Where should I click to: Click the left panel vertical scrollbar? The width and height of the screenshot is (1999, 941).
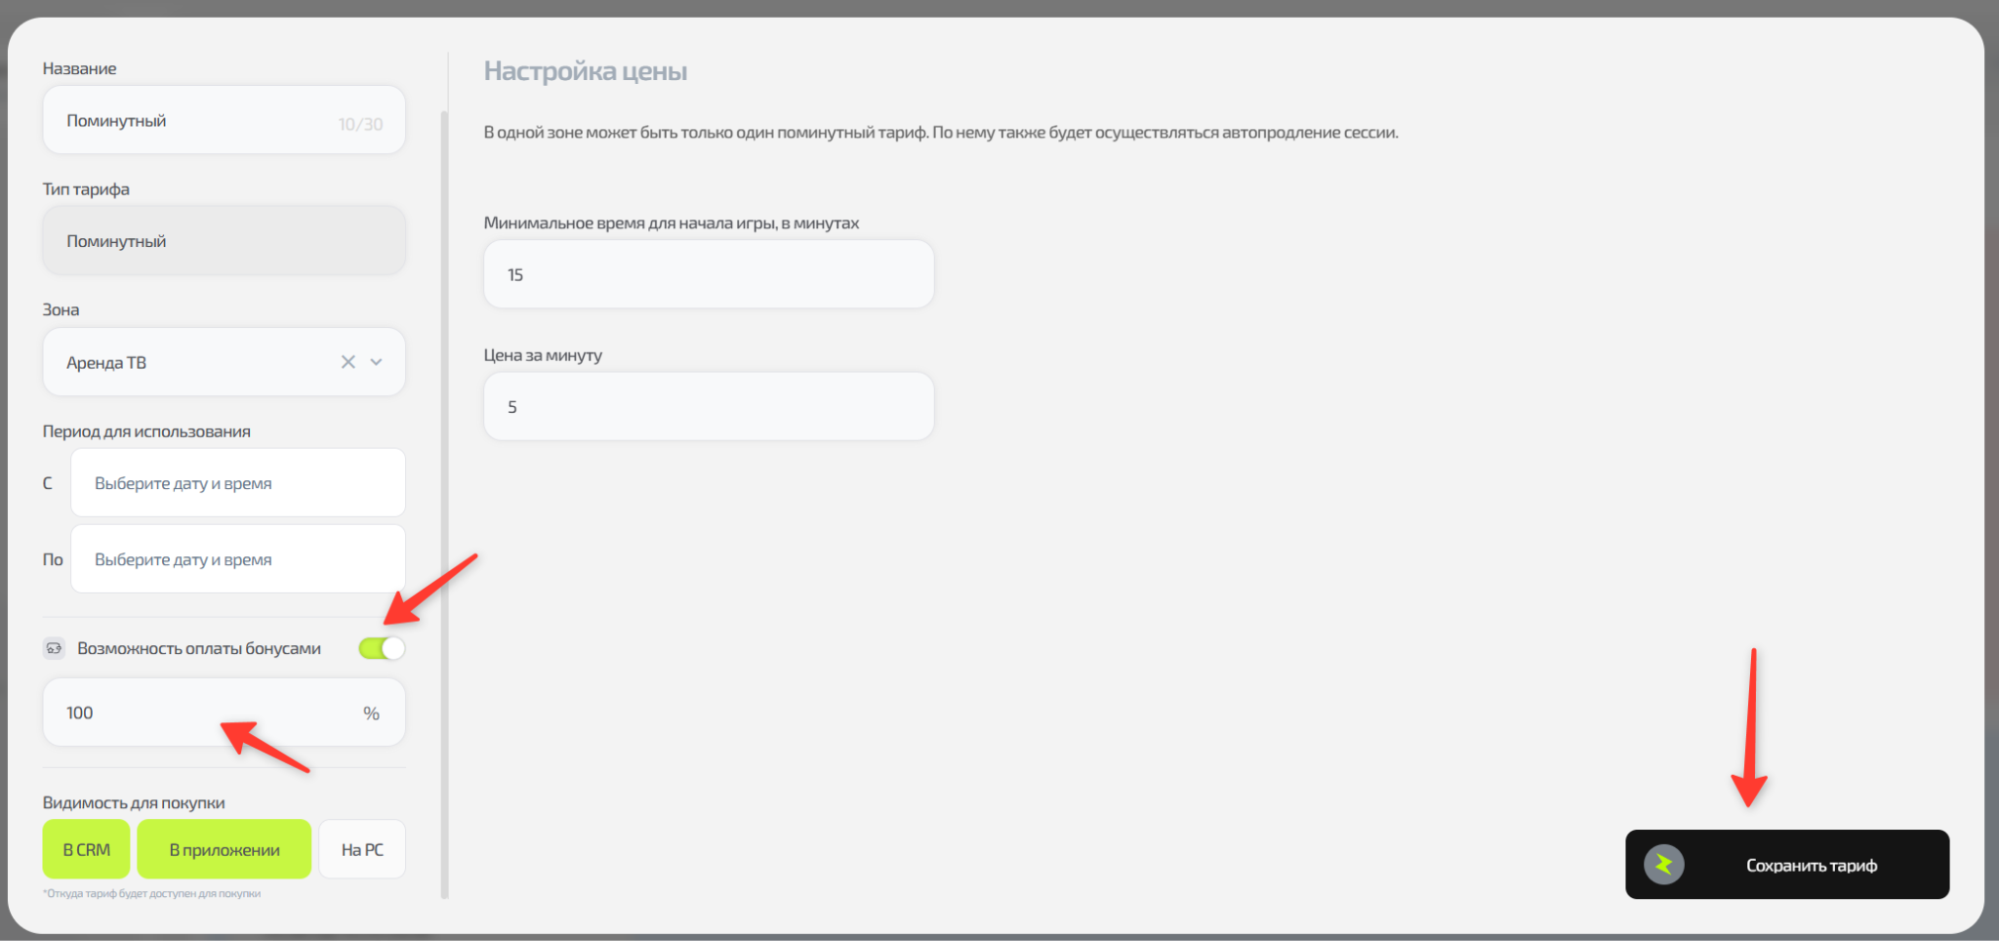[444, 500]
